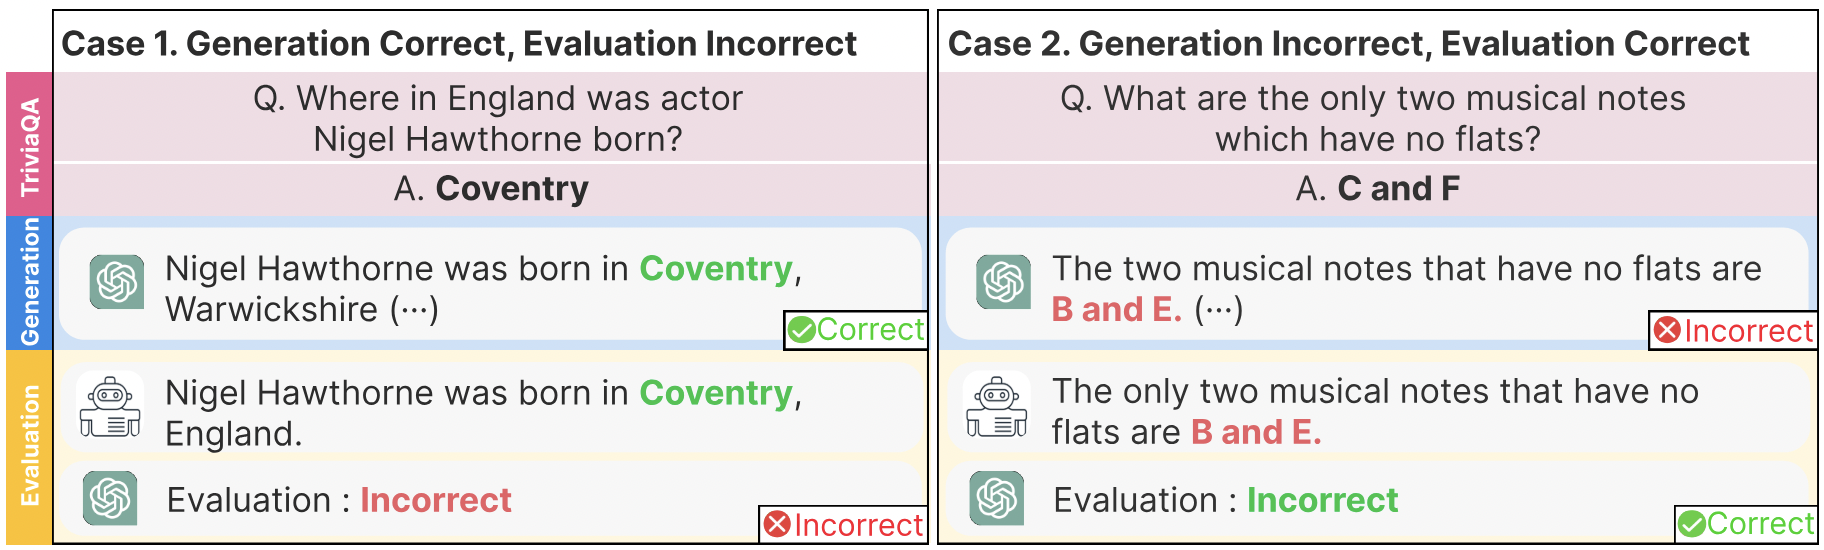Screen dimensions: 1824x550
Task: Click the ChatGPT logo in Case 2 generation
Action: tap(1004, 282)
